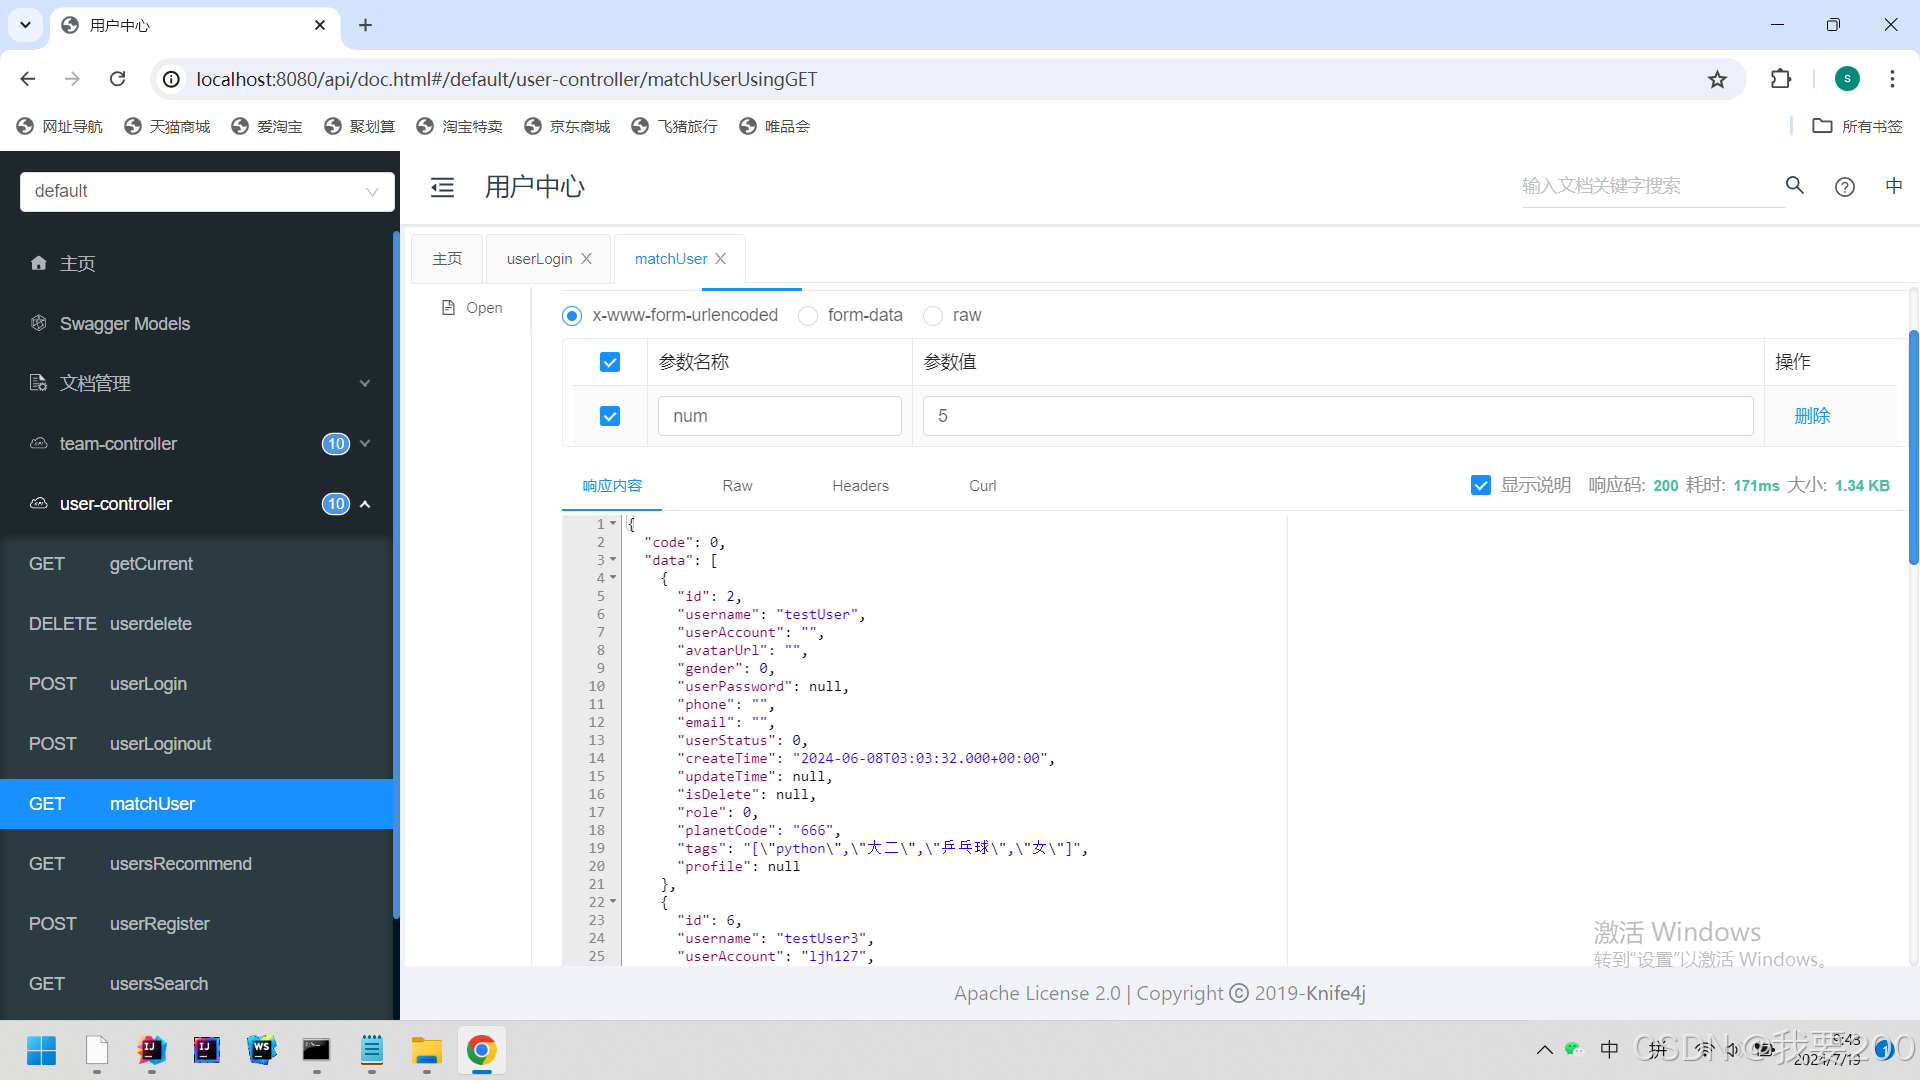Click the 删除 link for num
1920x1080 pixels.
[x=1812, y=416]
